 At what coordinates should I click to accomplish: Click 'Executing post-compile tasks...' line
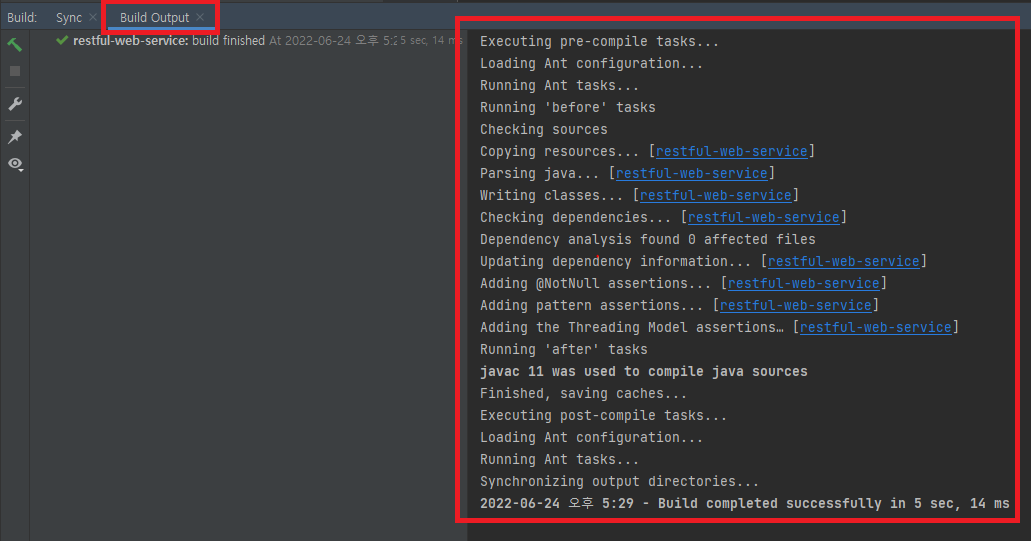tap(604, 415)
